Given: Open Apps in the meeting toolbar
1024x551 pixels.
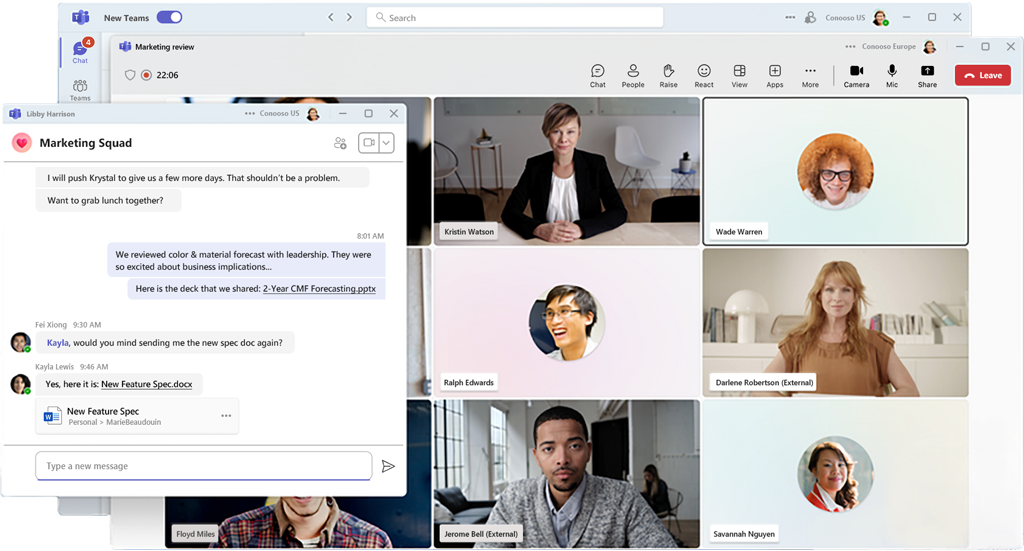Looking at the screenshot, I should coord(775,75).
